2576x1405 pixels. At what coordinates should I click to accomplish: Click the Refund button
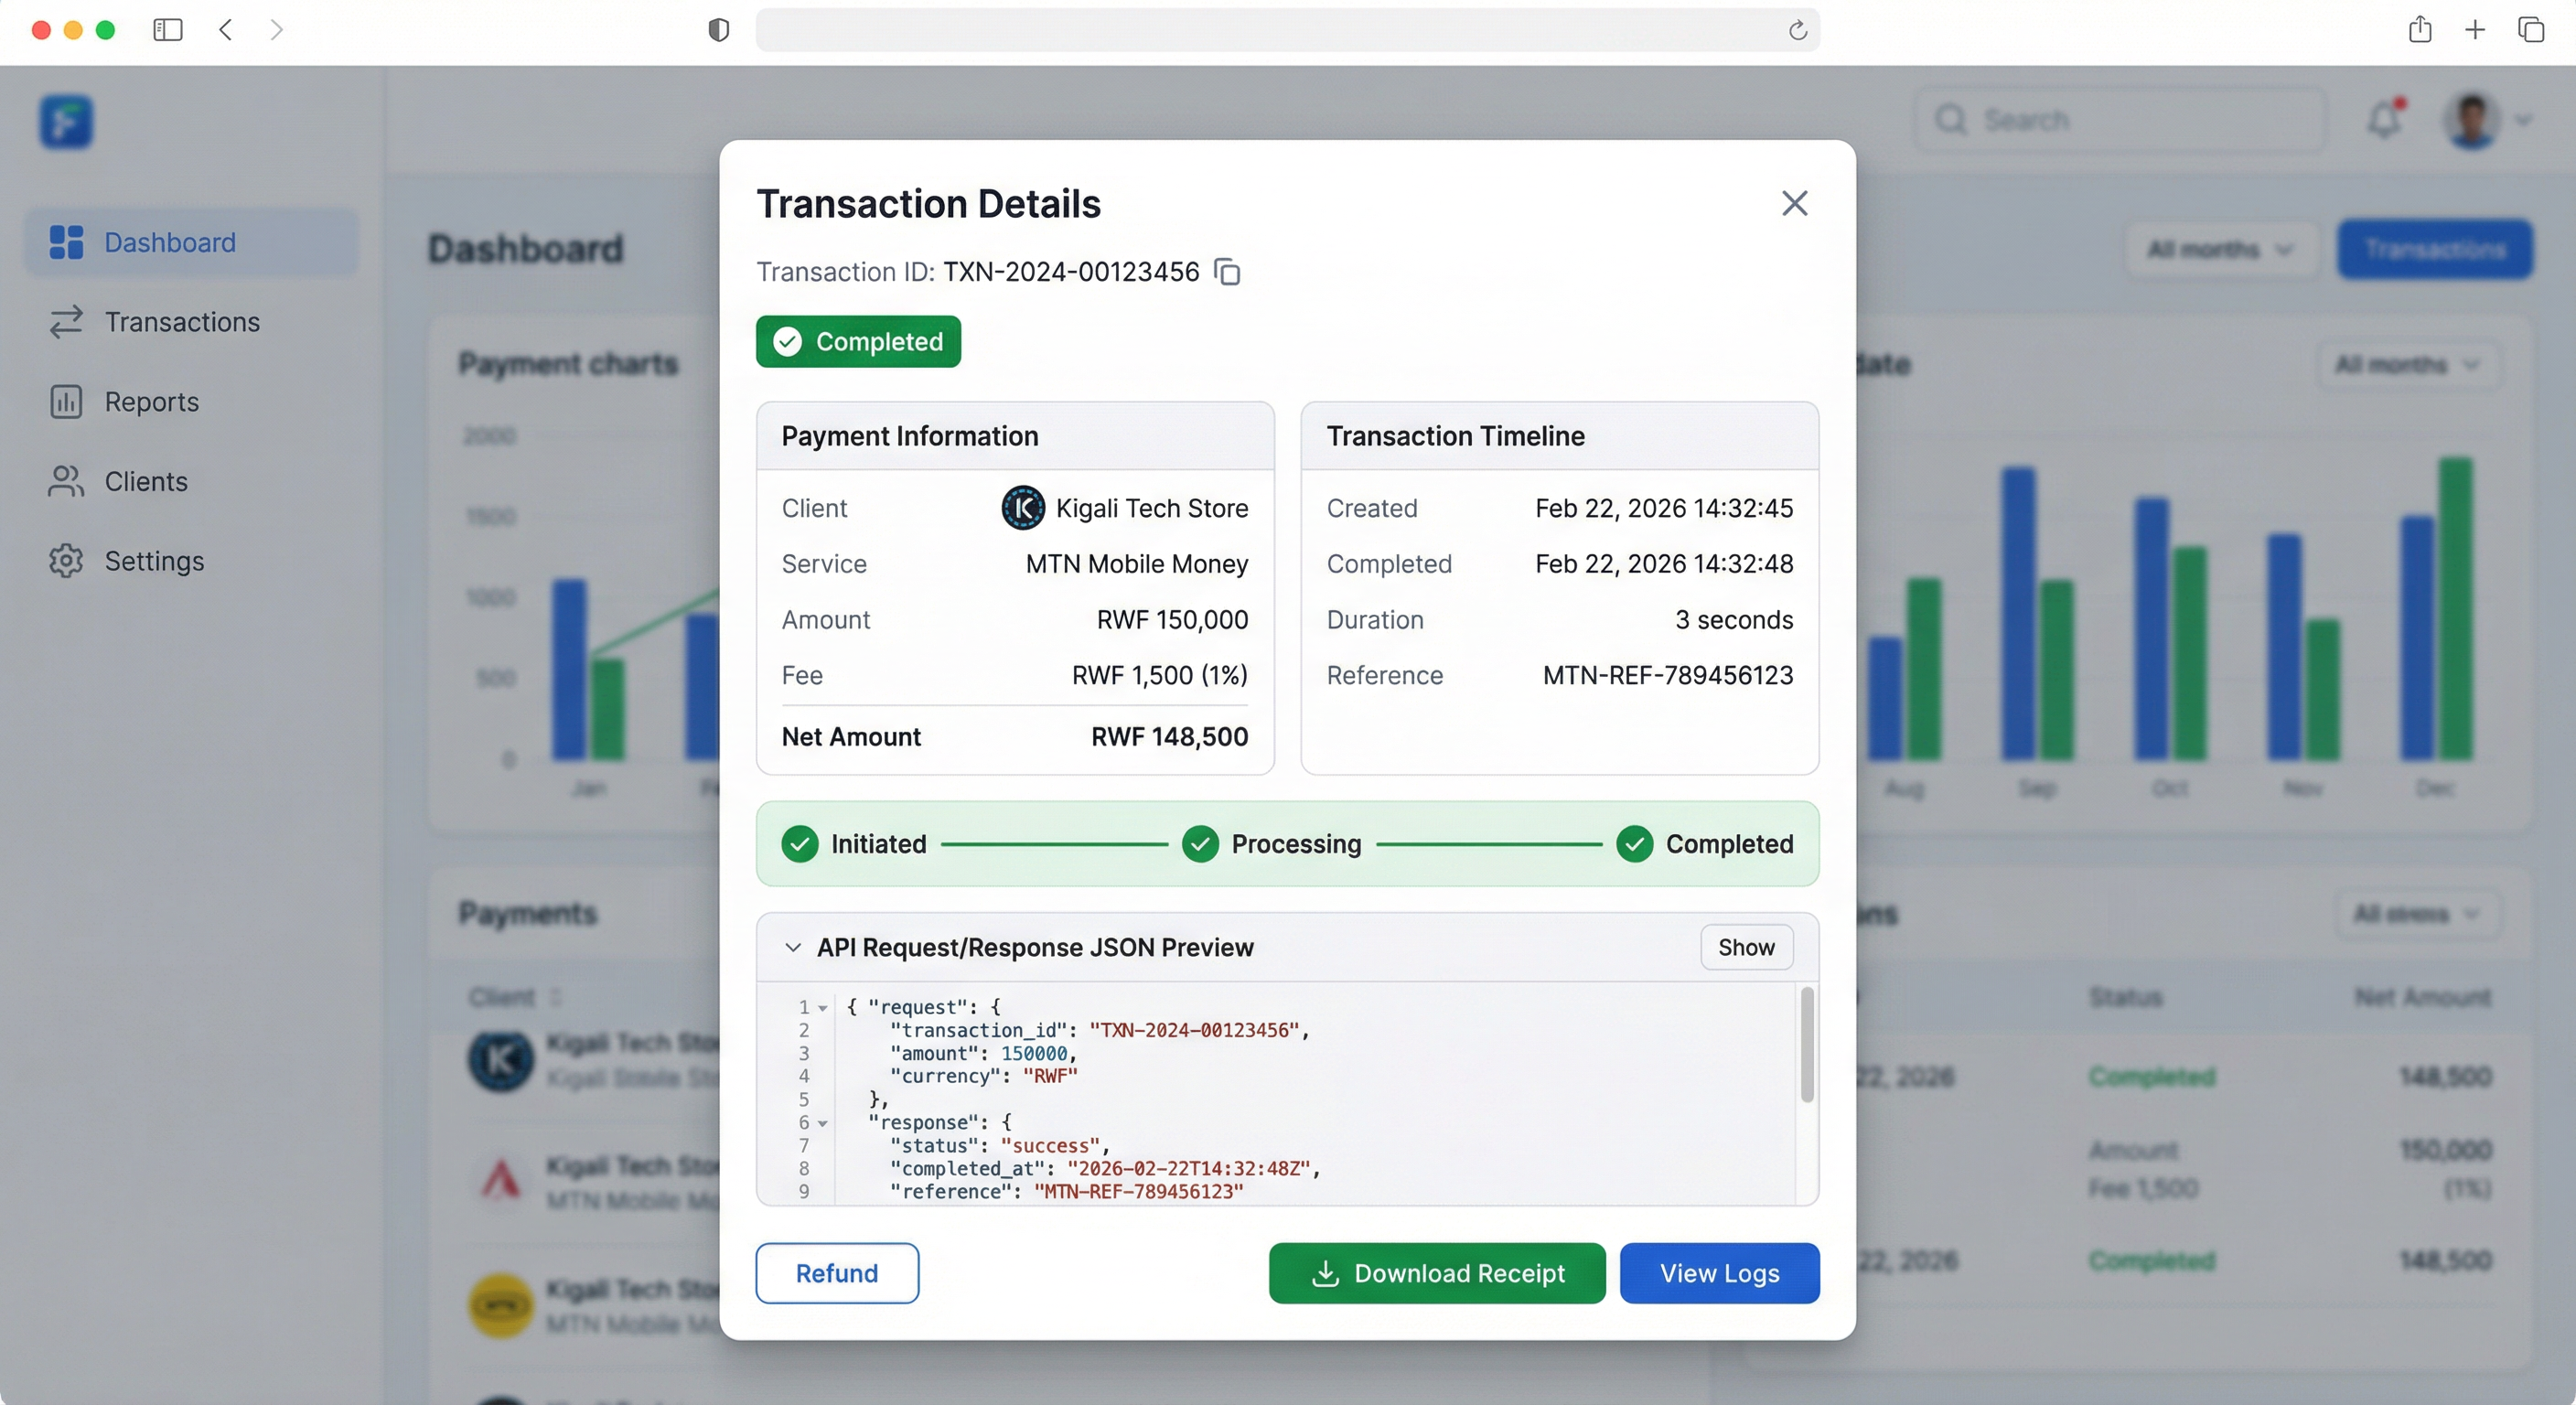[x=836, y=1273]
